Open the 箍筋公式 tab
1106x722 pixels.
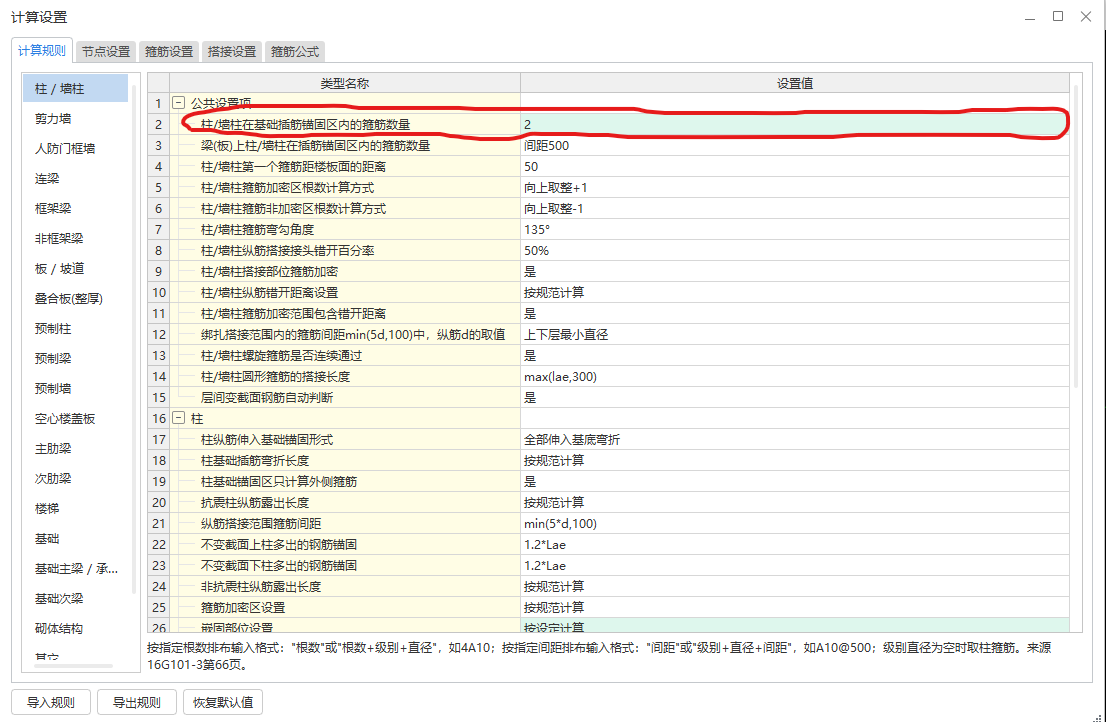pyautogui.click(x=295, y=51)
